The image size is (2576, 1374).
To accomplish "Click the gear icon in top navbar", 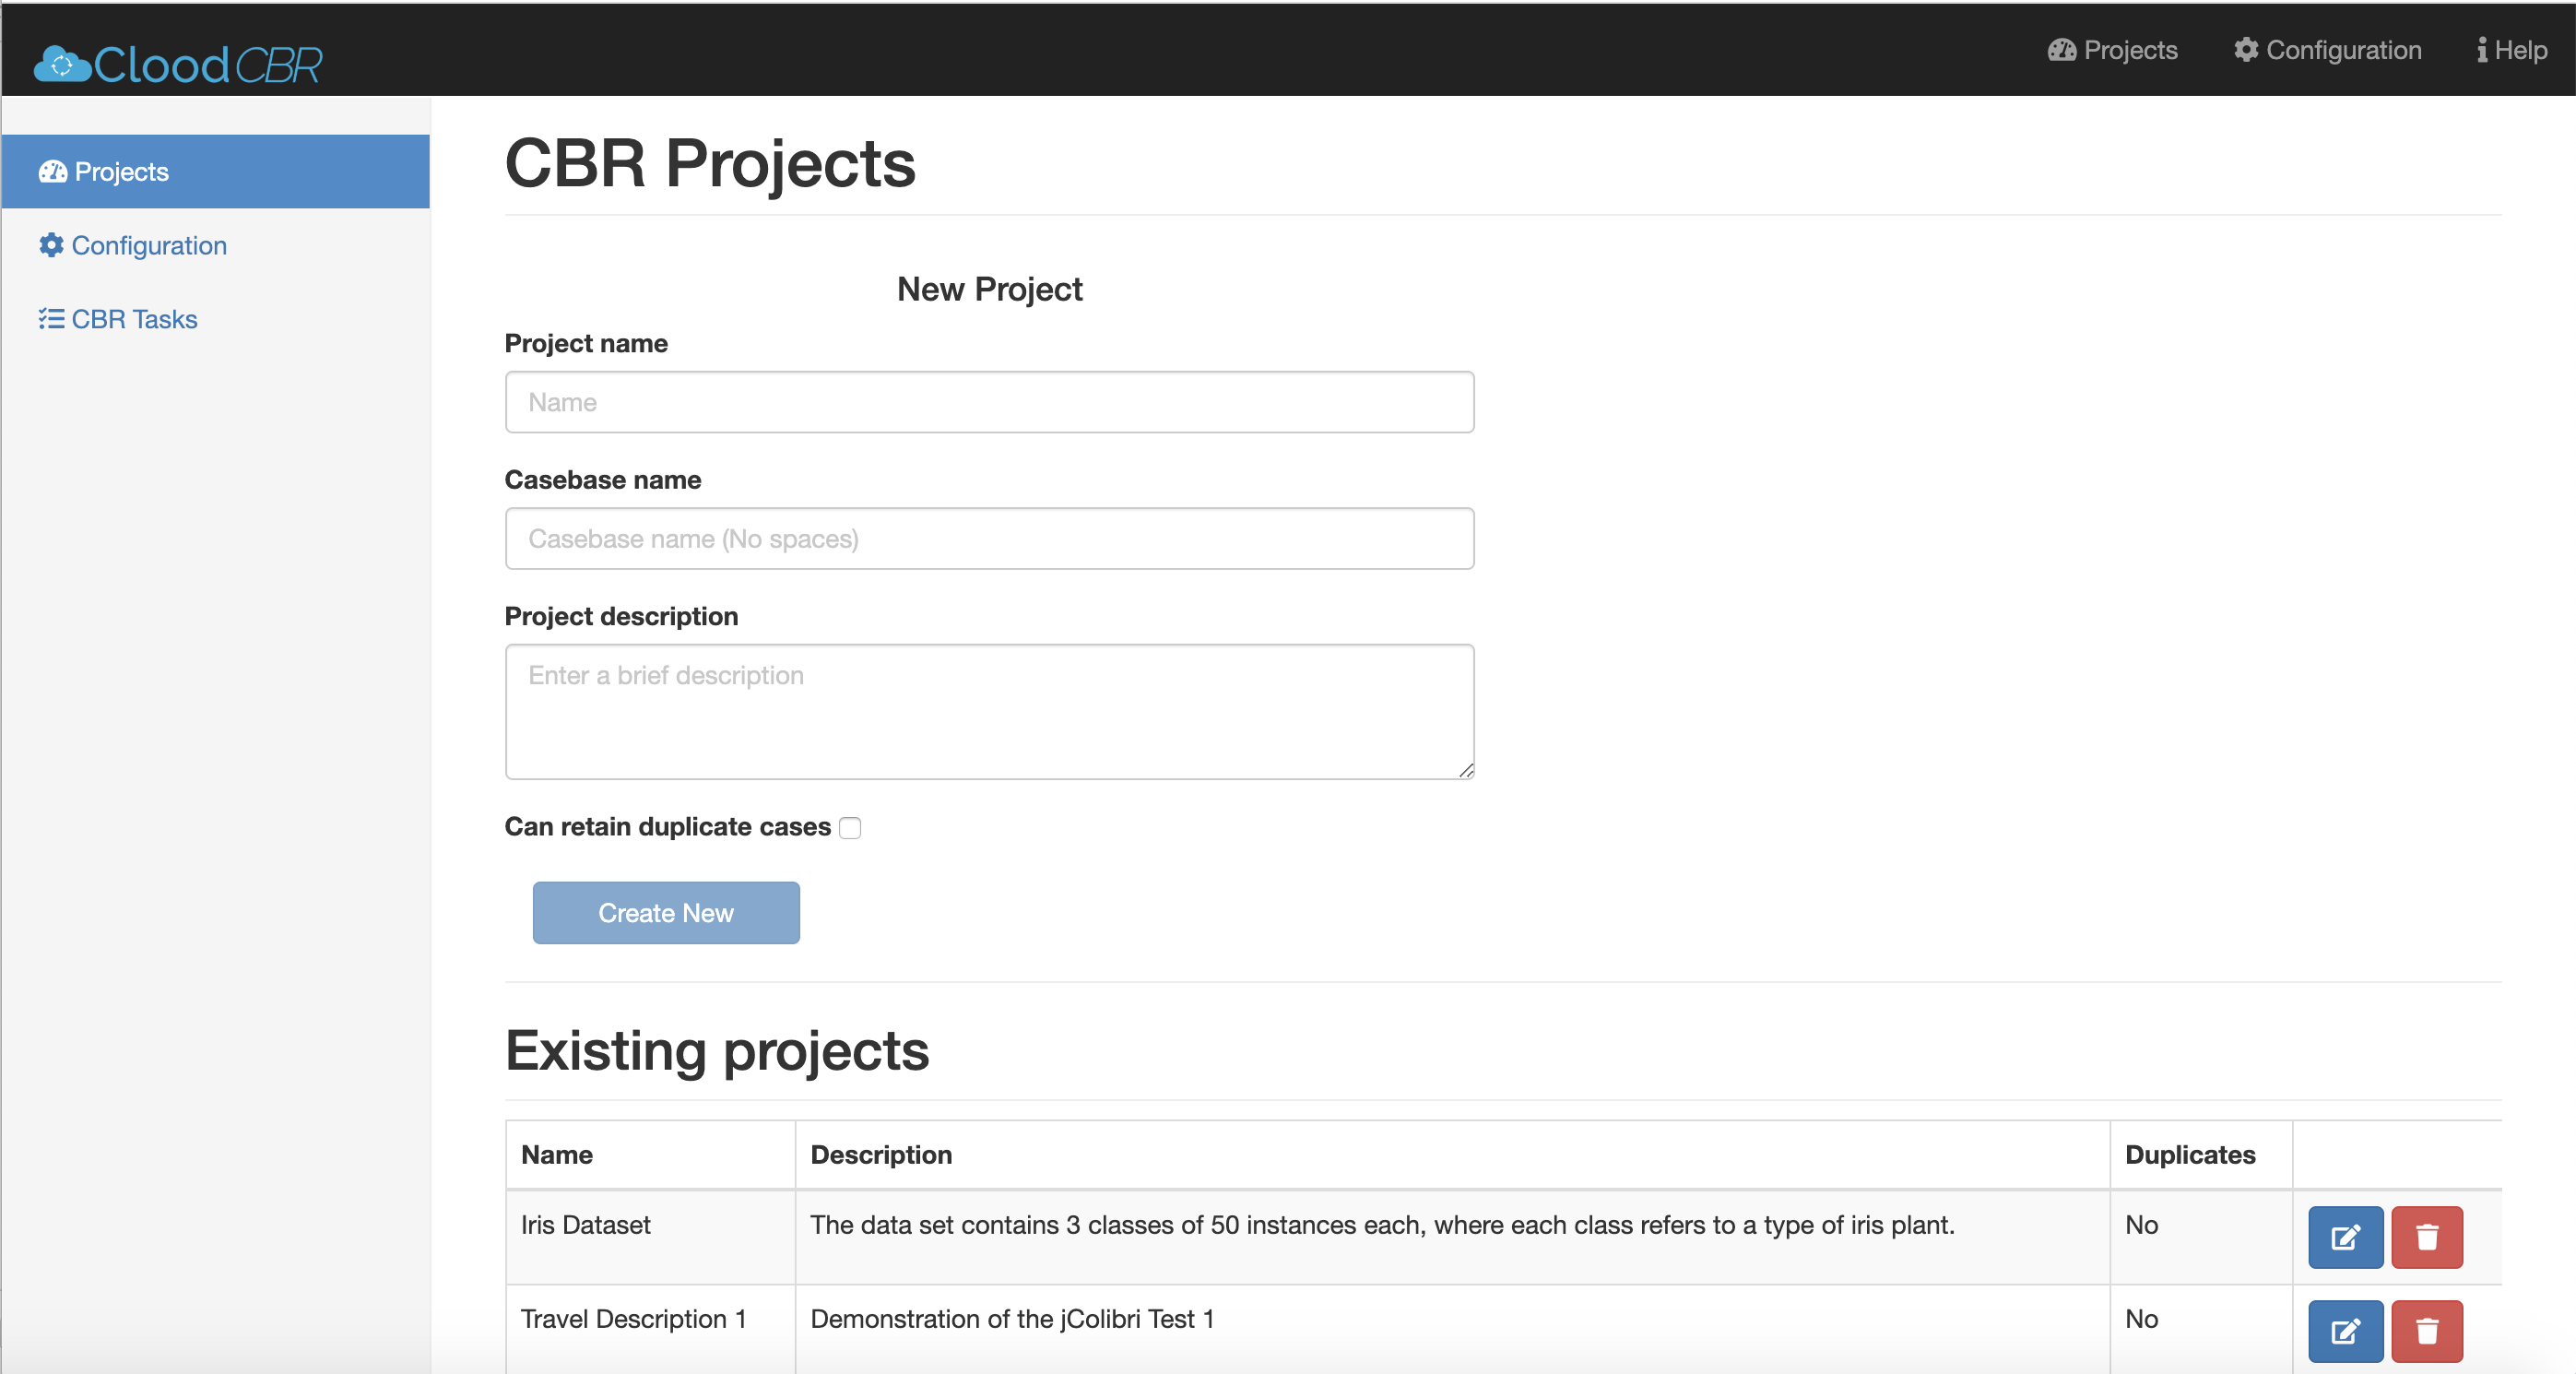I will [x=2246, y=50].
